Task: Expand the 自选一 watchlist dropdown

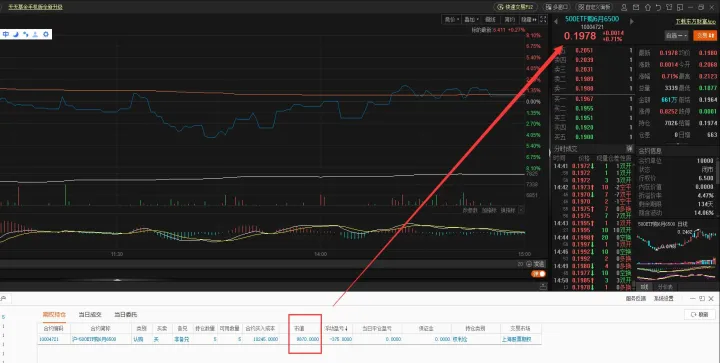Action: coord(676,35)
